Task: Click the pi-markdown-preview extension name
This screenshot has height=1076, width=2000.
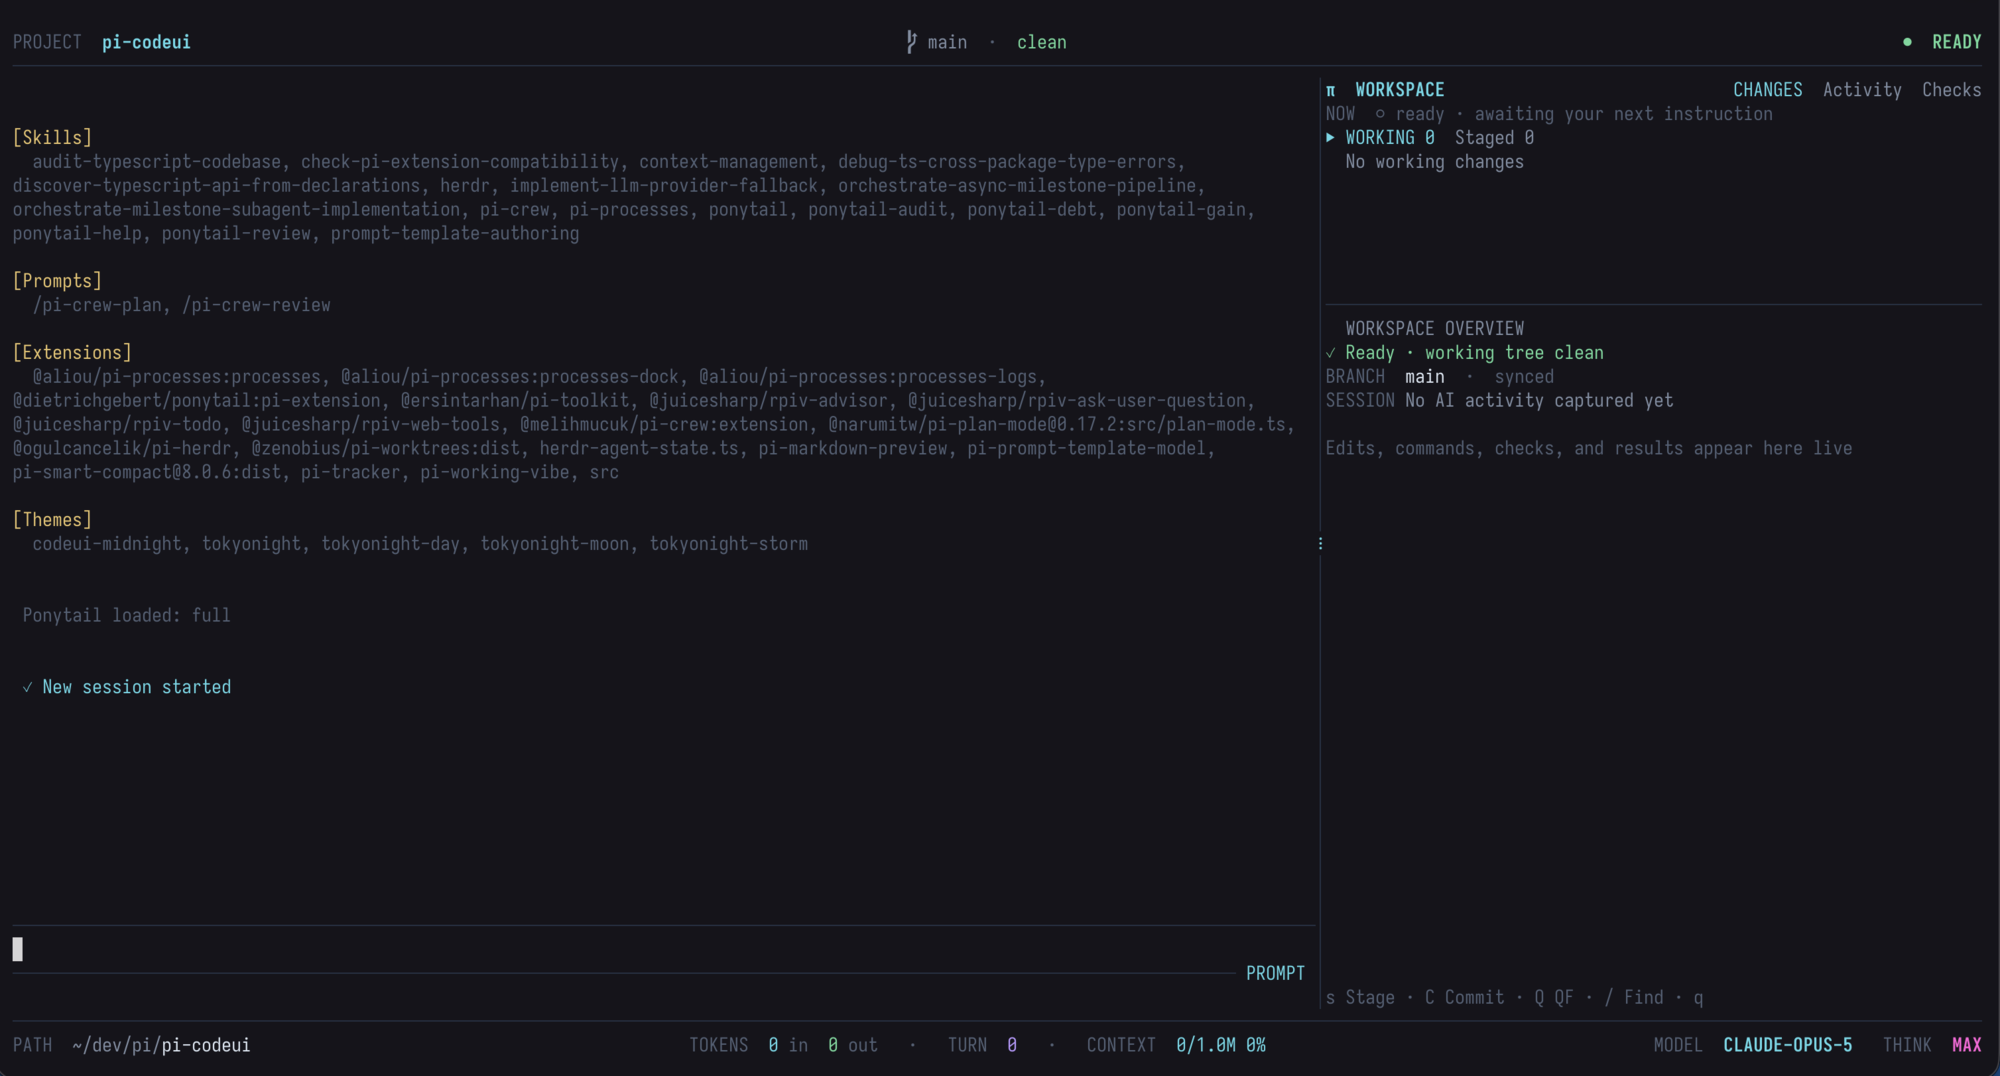Action: tap(852, 448)
